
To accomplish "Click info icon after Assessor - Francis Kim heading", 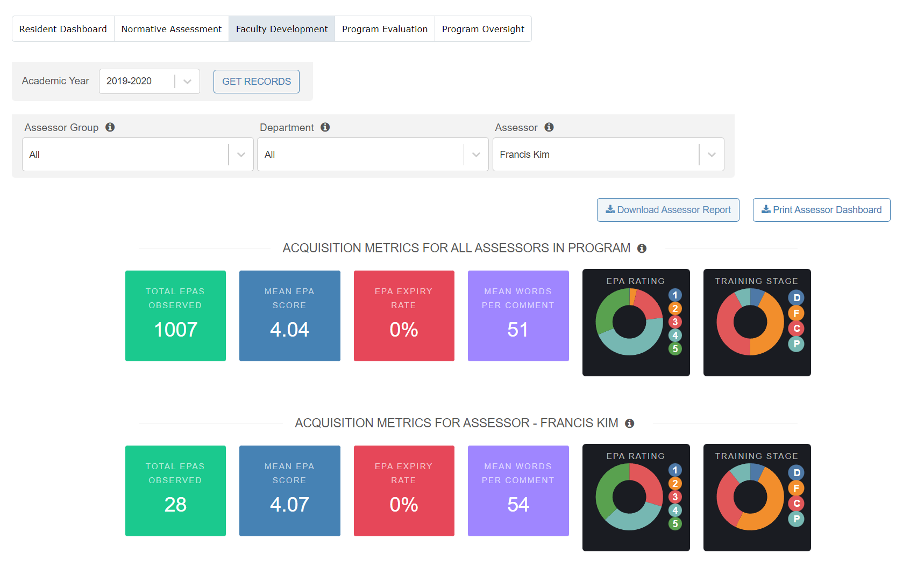I will click(630, 423).
